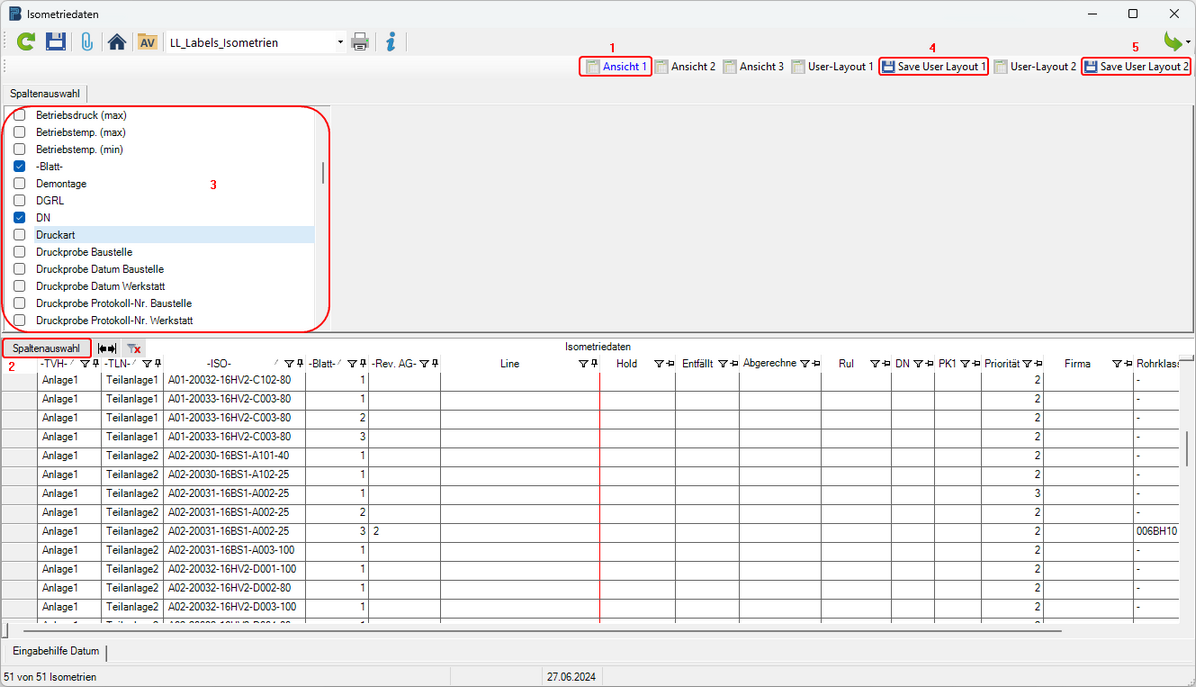Uncheck the -Blatt- column checkbox
The height and width of the screenshot is (687, 1196).
19,166
